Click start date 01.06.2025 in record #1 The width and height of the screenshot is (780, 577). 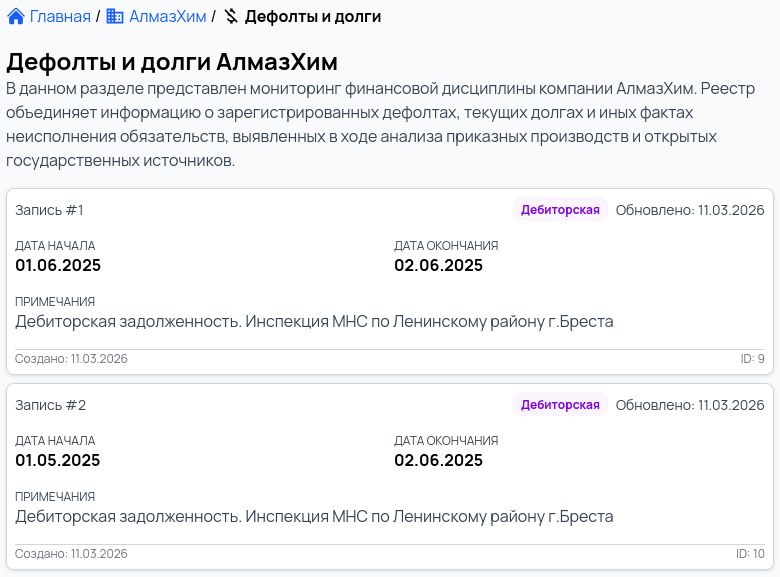[58, 266]
